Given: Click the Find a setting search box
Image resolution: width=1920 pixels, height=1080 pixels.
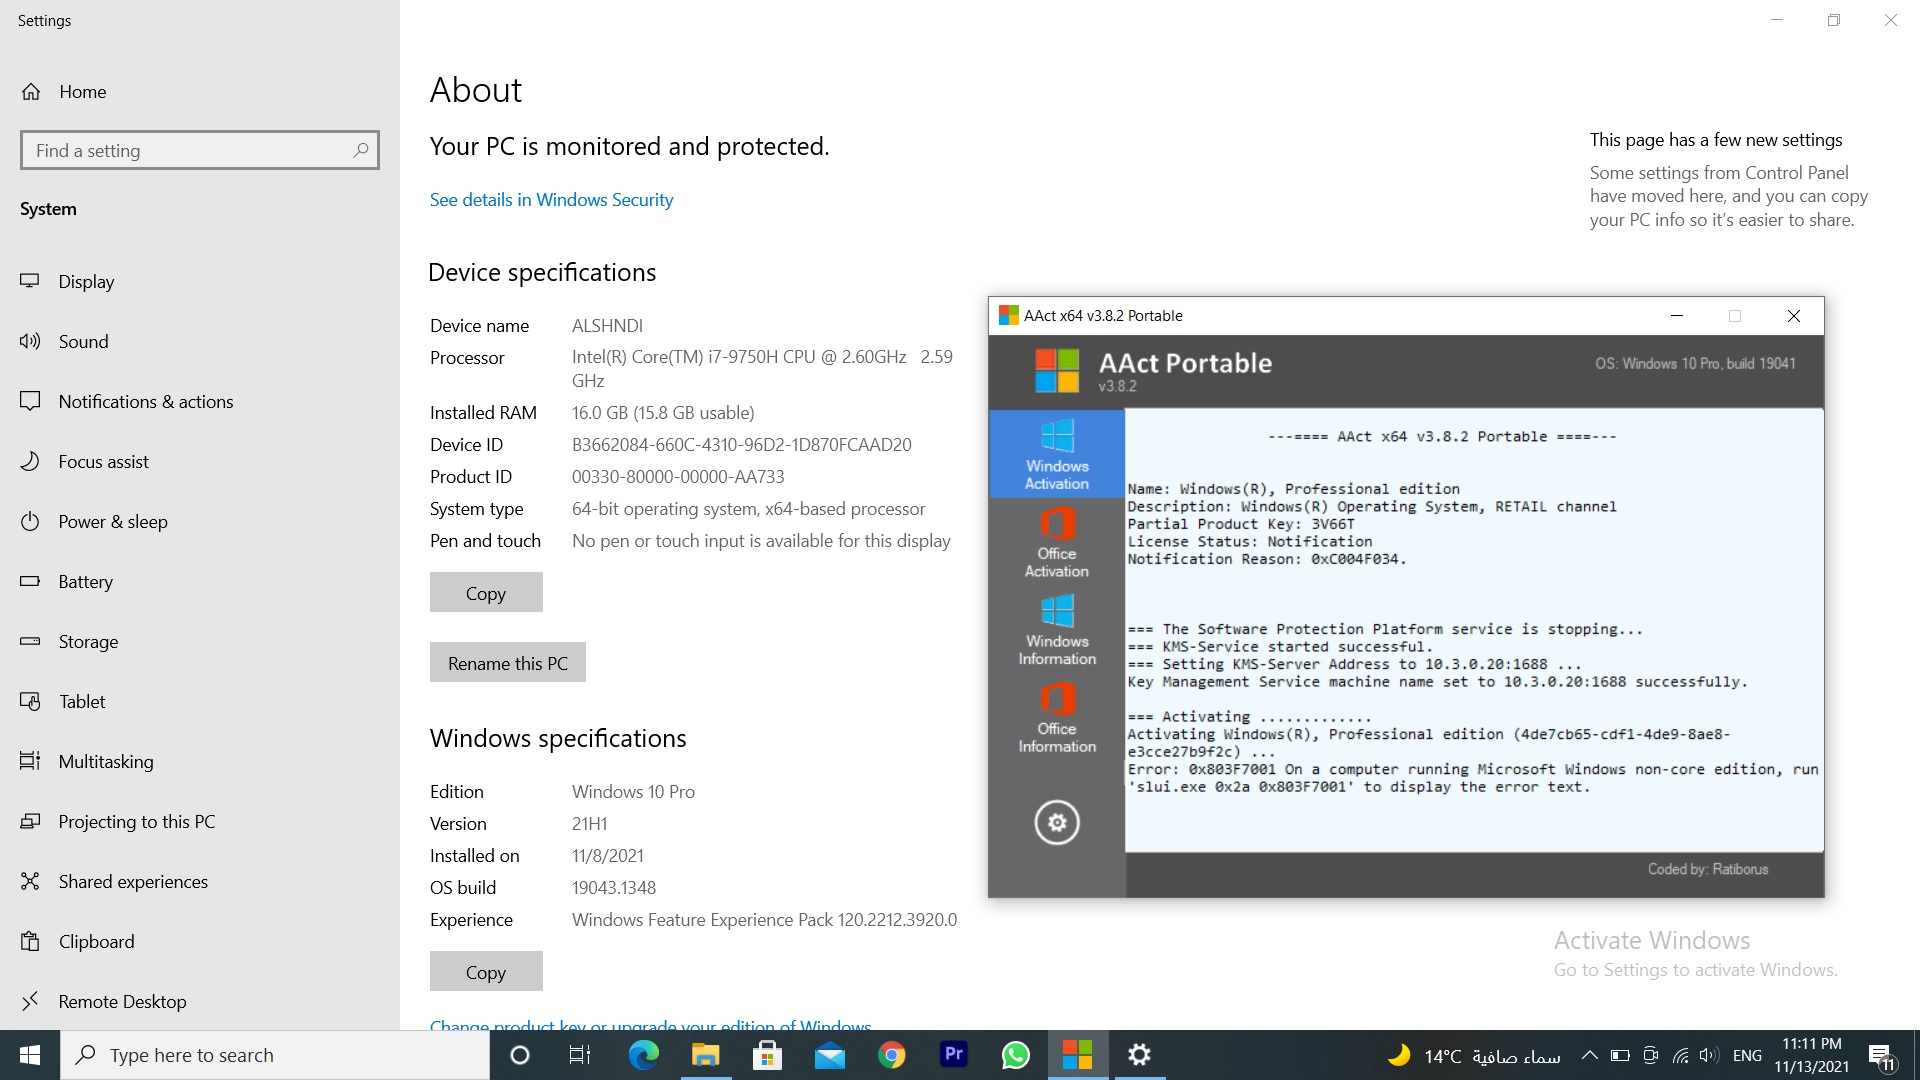Looking at the screenshot, I should pyautogui.click(x=200, y=150).
